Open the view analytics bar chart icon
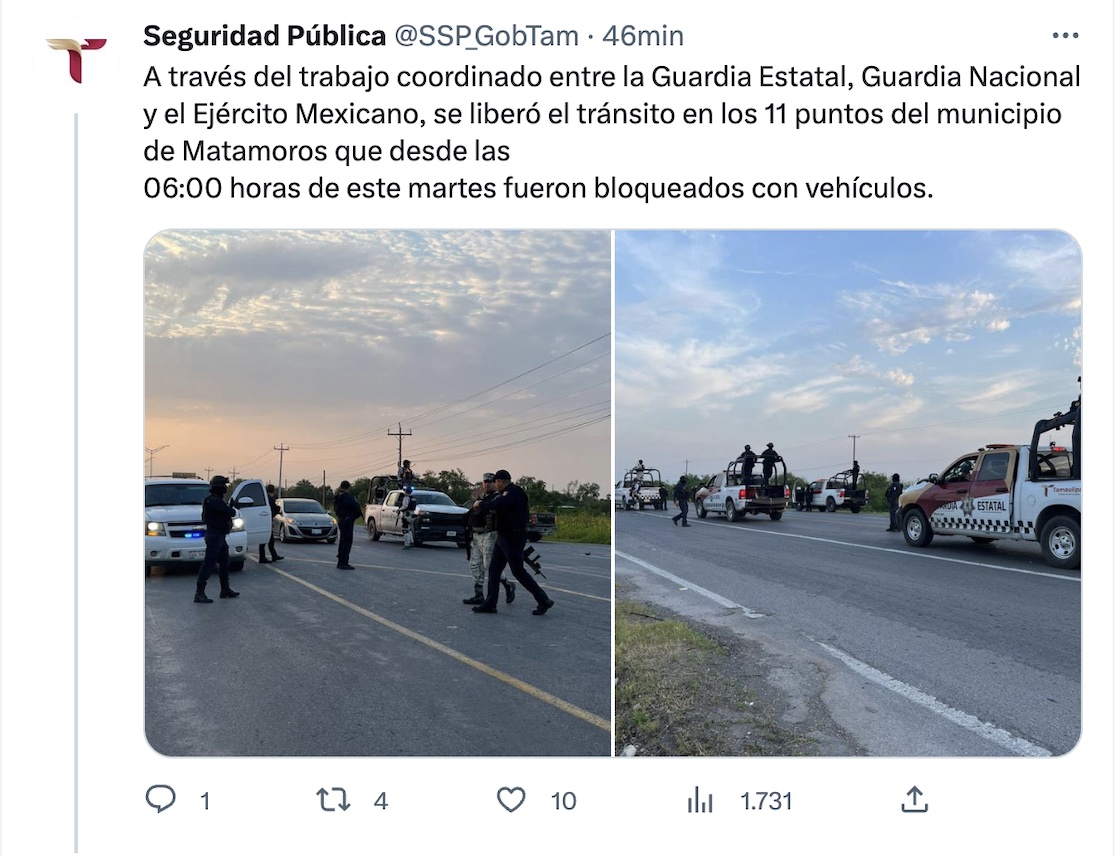 pos(700,800)
